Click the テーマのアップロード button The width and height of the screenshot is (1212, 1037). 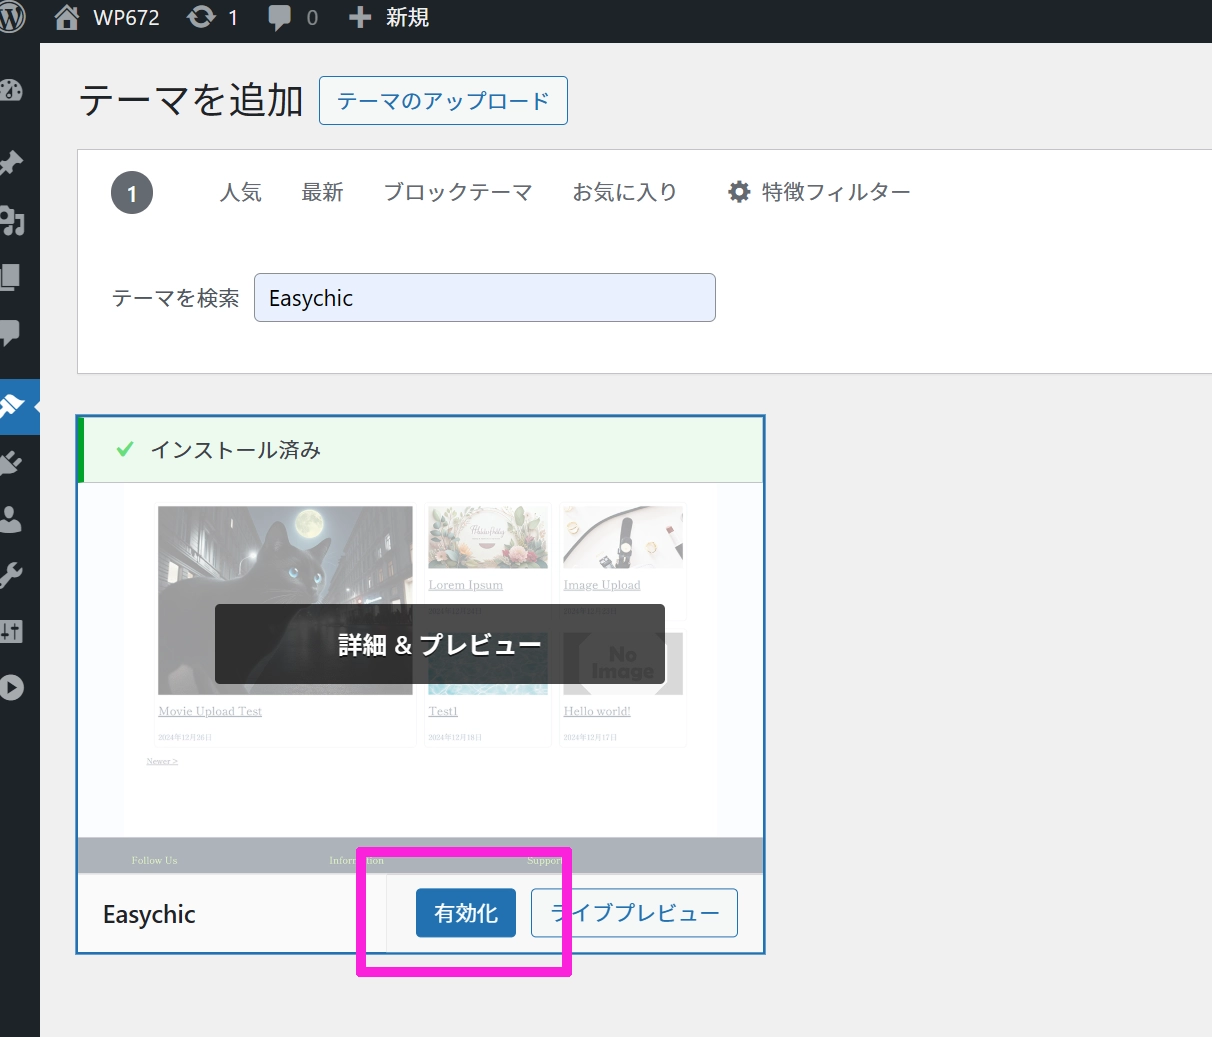point(443,101)
